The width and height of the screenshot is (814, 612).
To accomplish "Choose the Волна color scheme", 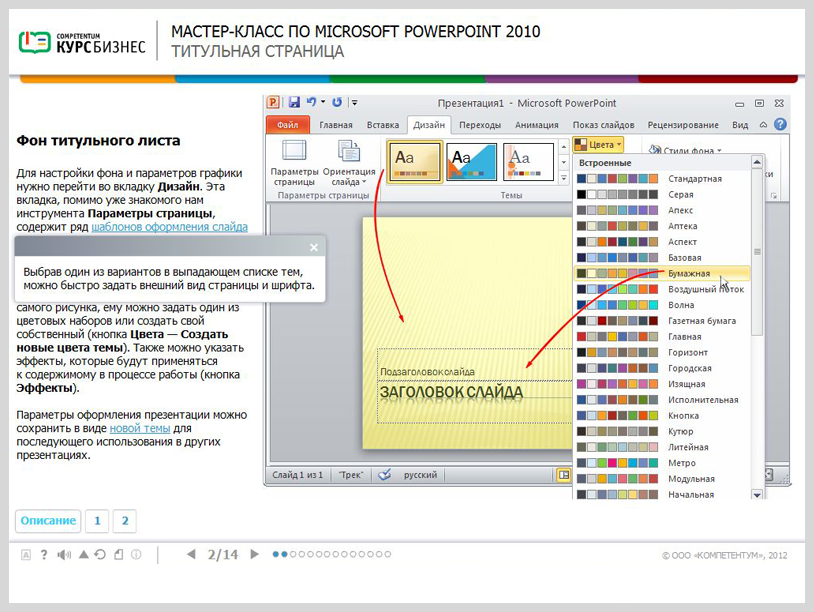I will [x=662, y=305].
